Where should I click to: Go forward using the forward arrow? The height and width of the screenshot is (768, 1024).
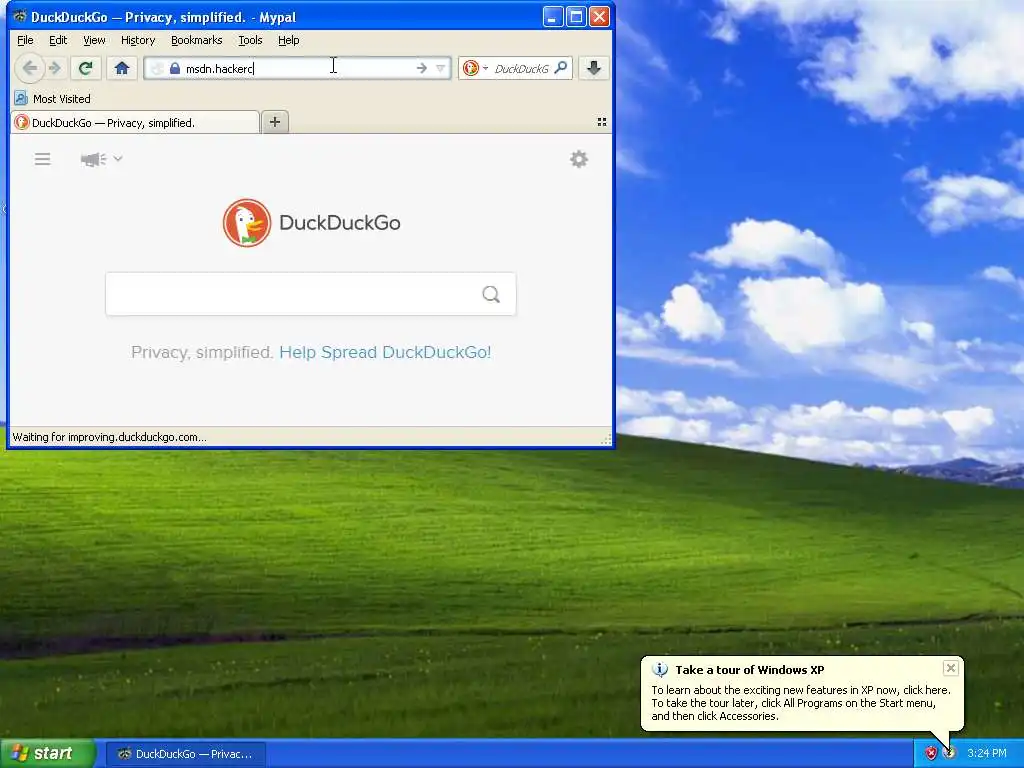pos(56,68)
